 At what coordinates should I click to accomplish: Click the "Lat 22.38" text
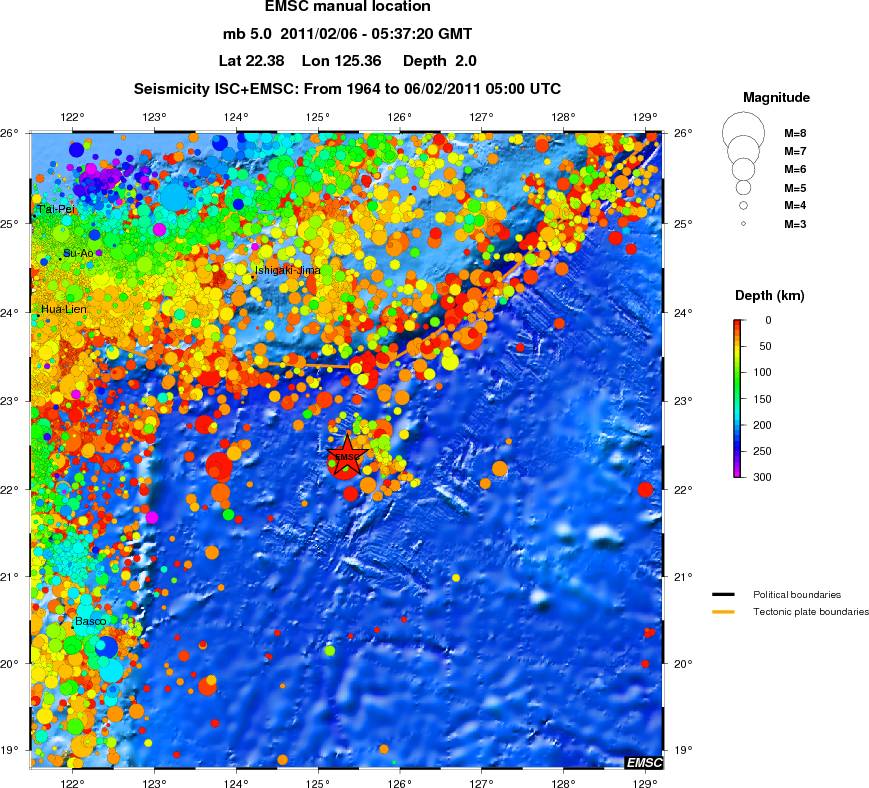252,61
